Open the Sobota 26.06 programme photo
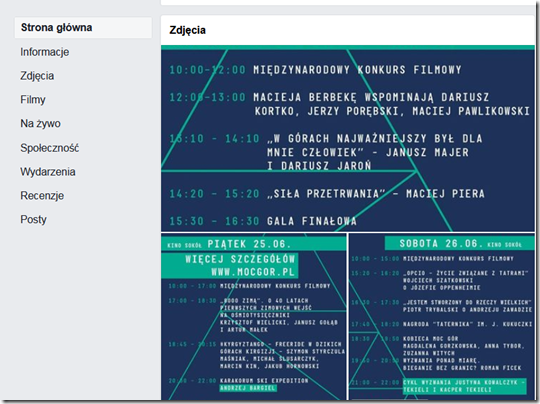This screenshot has height=404, width=540. pos(442,317)
